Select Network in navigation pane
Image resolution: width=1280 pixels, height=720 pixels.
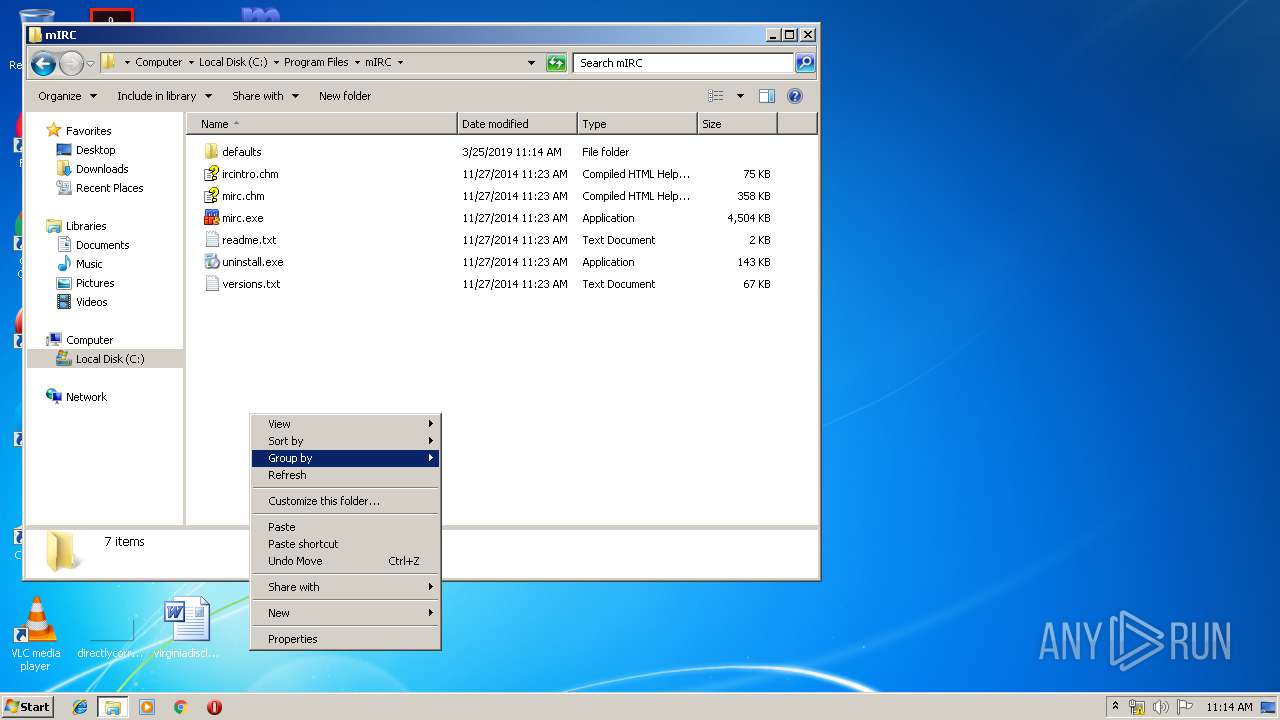click(86, 397)
